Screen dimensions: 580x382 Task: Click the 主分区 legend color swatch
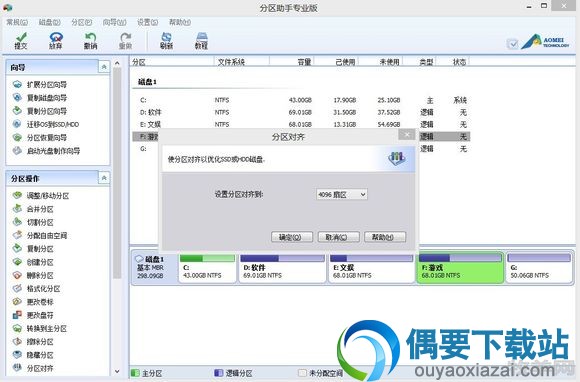coord(135,373)
